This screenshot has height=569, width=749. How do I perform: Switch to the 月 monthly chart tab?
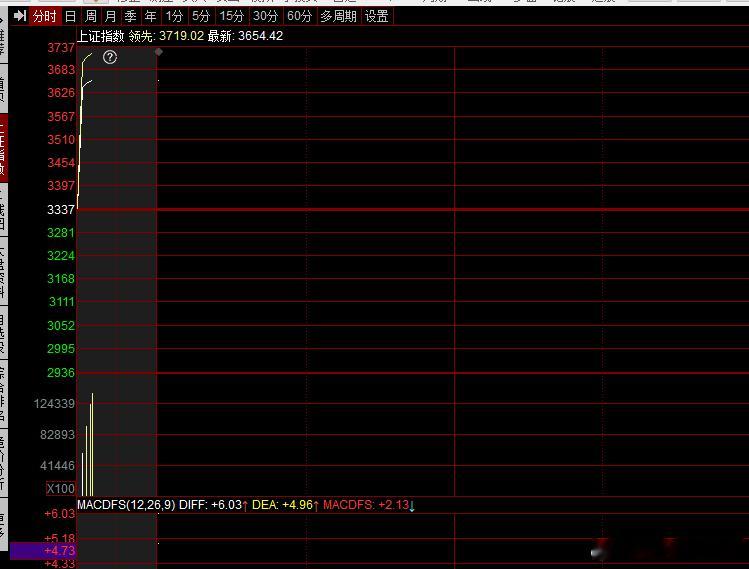coord(110,16)
